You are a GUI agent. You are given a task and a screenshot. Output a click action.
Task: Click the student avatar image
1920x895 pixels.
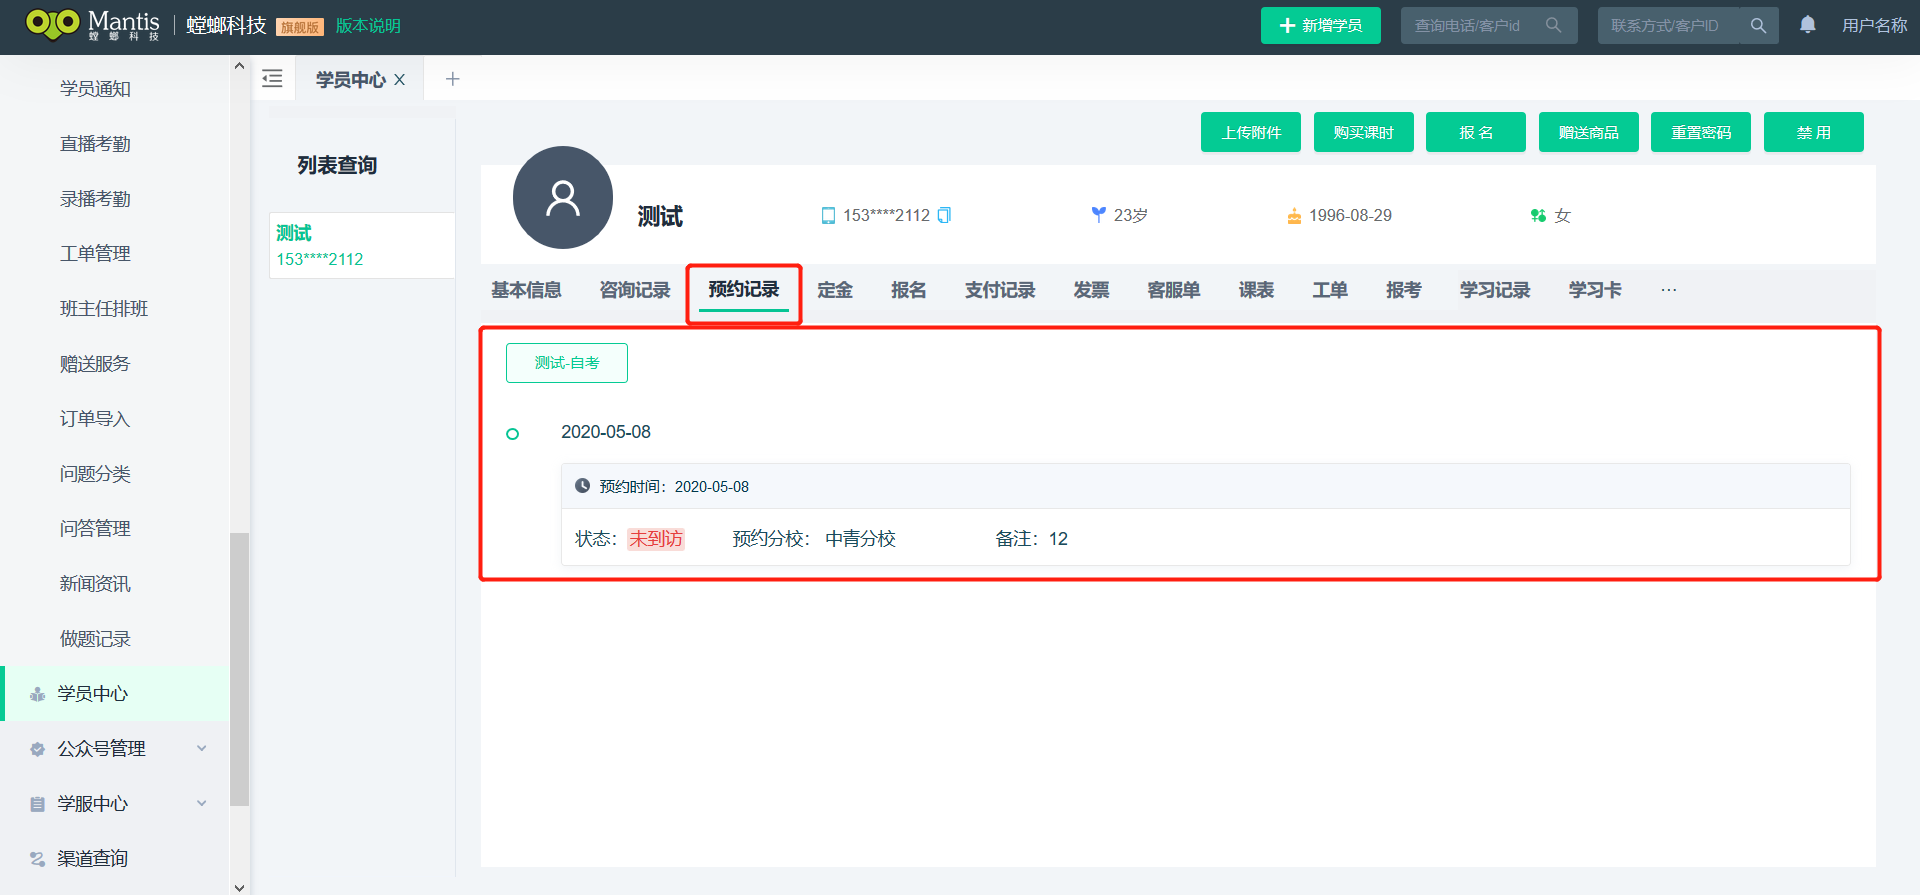(x=563, y=198)
